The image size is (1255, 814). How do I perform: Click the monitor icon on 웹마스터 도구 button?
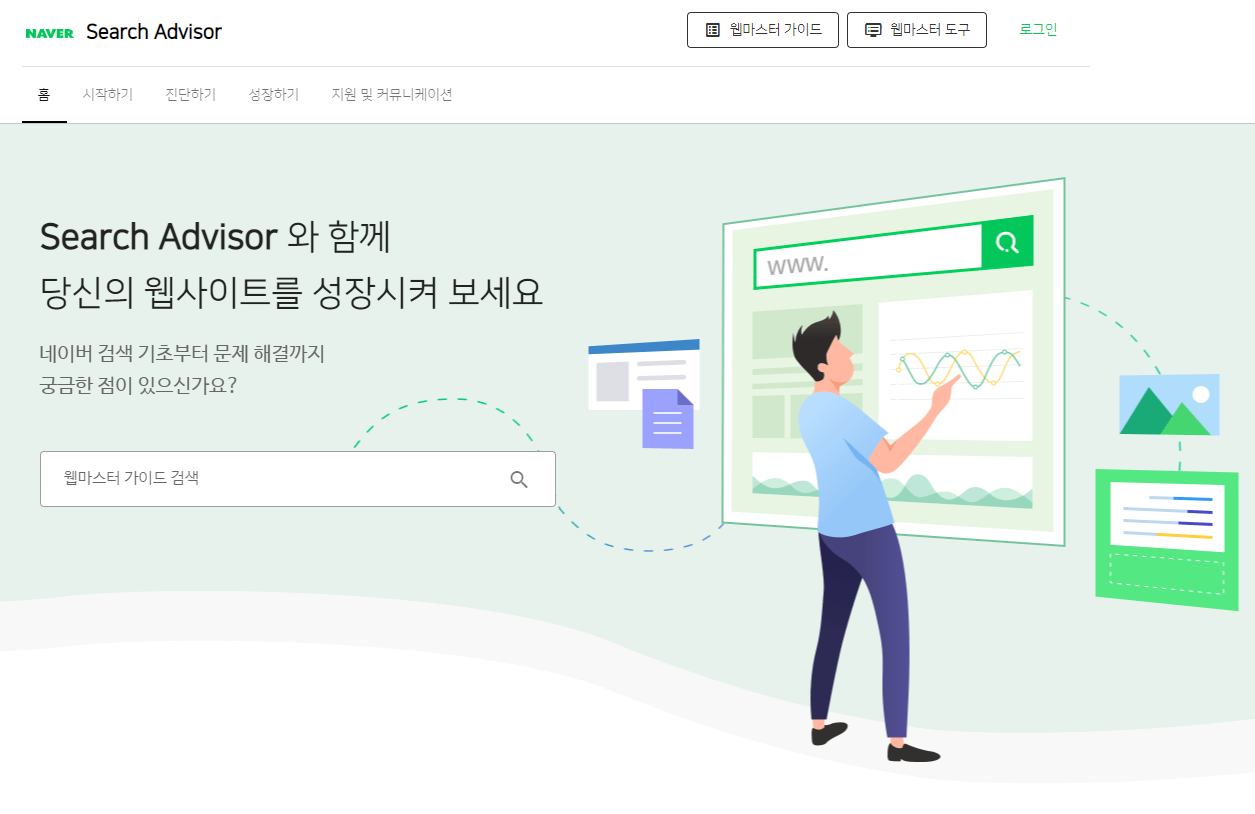tap(873, 30)
